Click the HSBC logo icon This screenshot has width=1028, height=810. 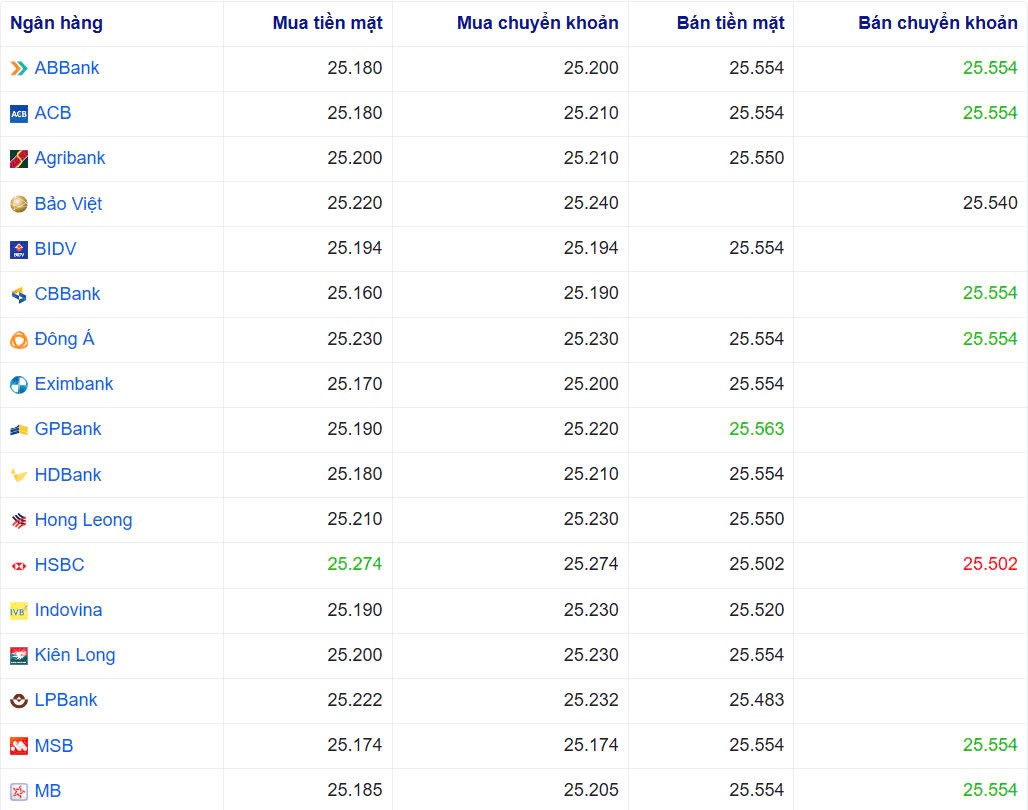19,566
